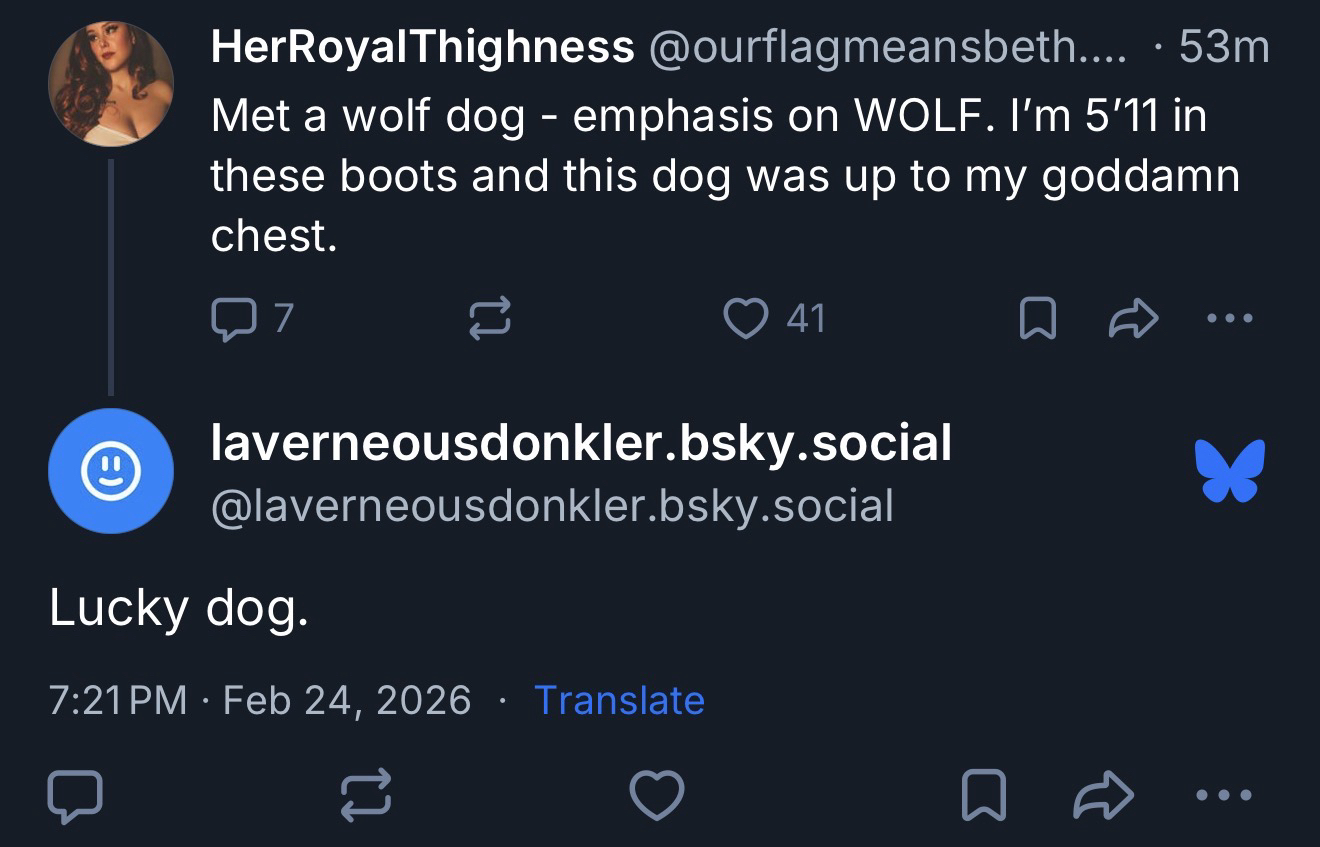Open the bold laverneousdonkler.bsky.social display name
Image resolution: width=1320 pixels, height=847 pixels.
pos(580,443)
